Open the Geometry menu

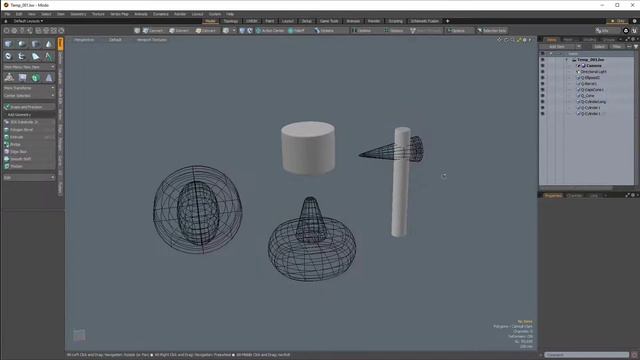click(x=78, y=14)
